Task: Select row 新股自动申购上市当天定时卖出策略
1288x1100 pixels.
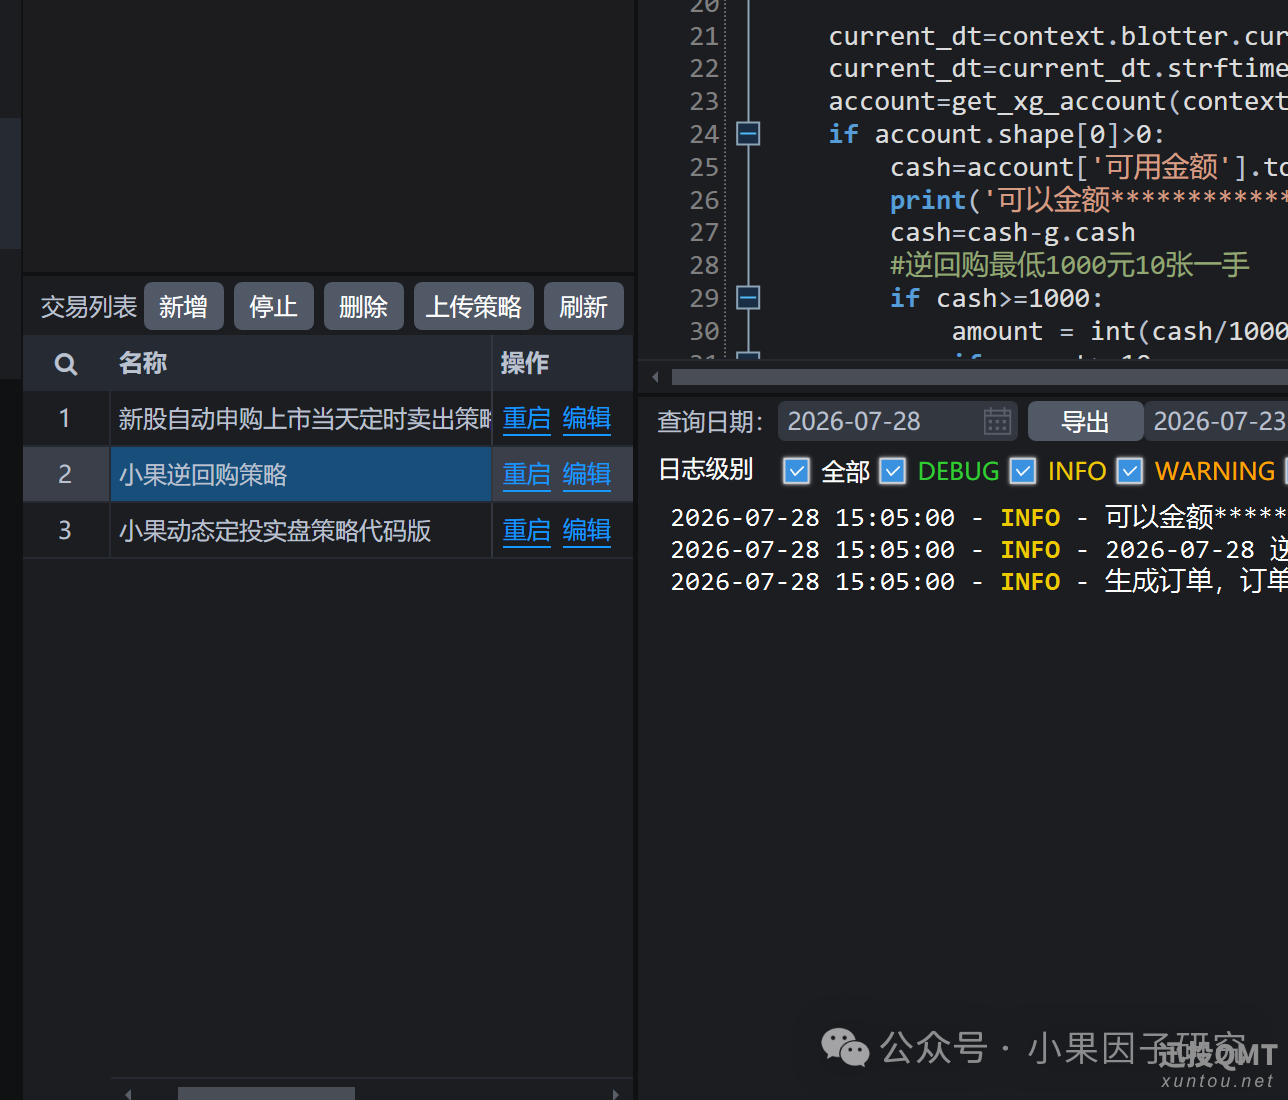Action: (328, 418)
